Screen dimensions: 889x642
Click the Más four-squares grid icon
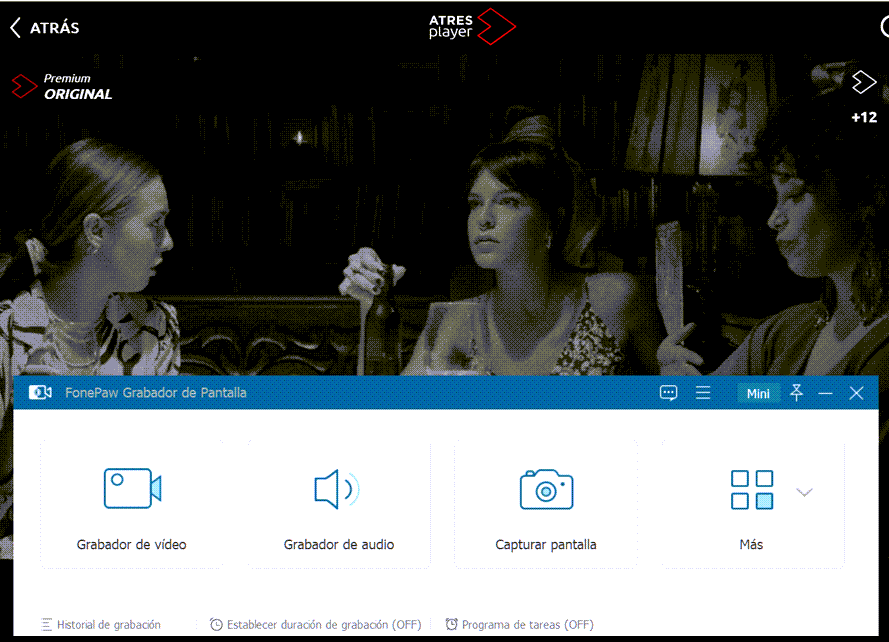751,490
